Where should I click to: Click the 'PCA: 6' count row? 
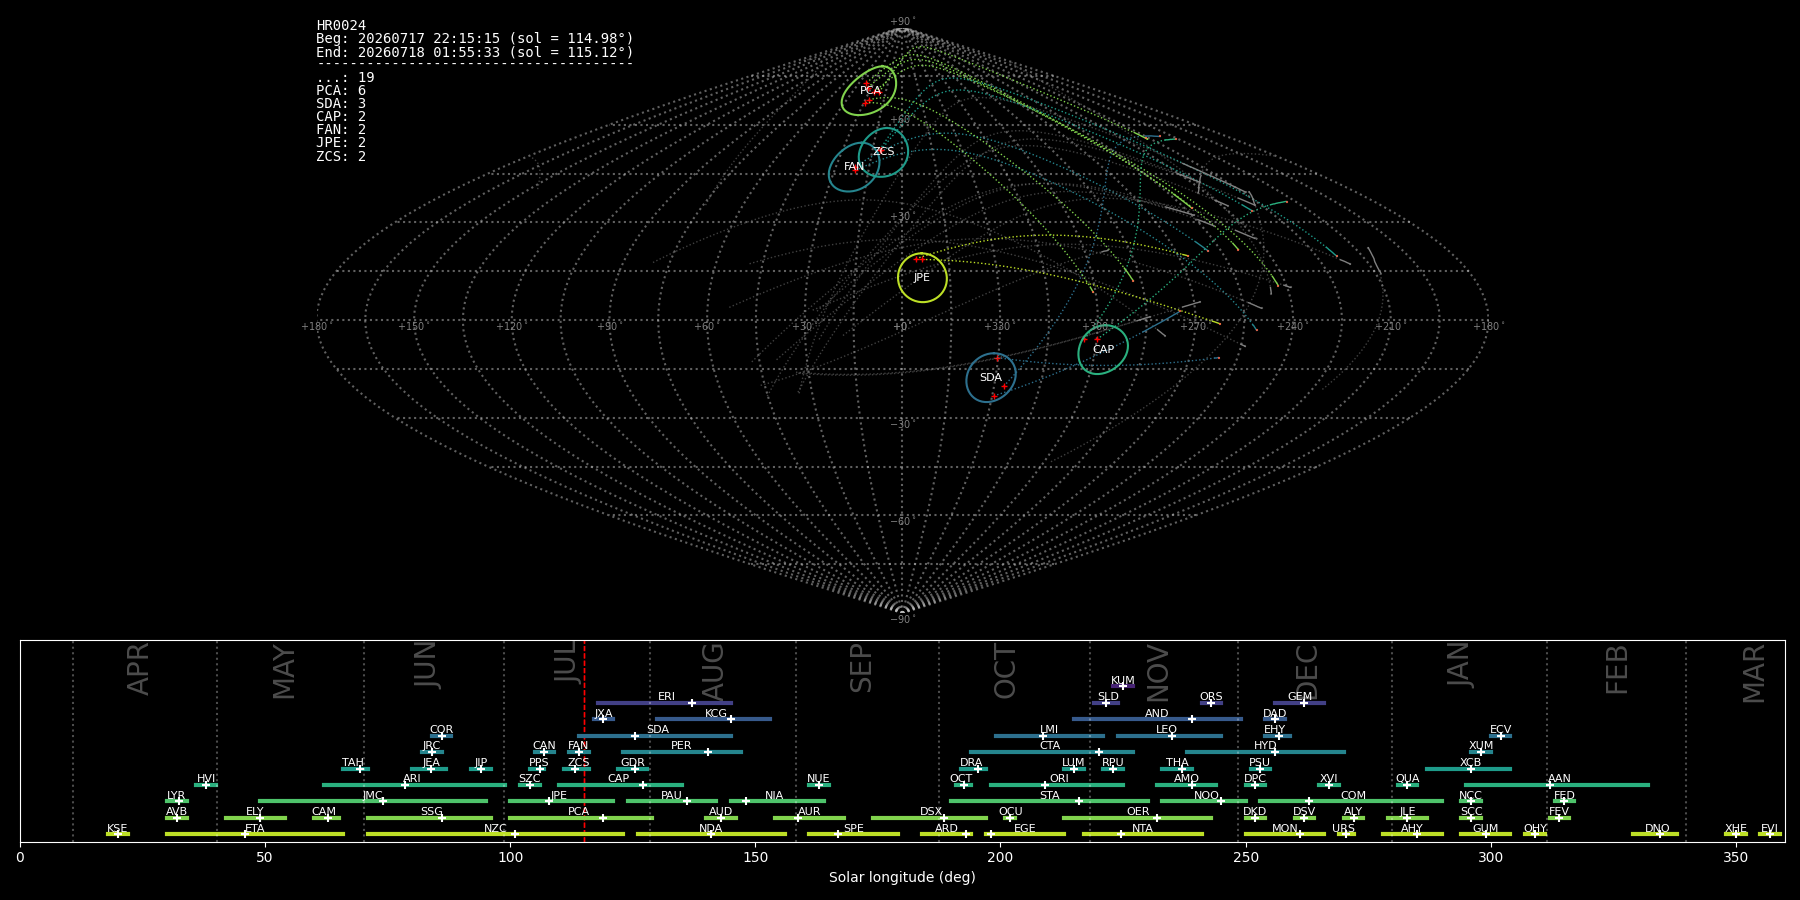(x=341, y=90)
